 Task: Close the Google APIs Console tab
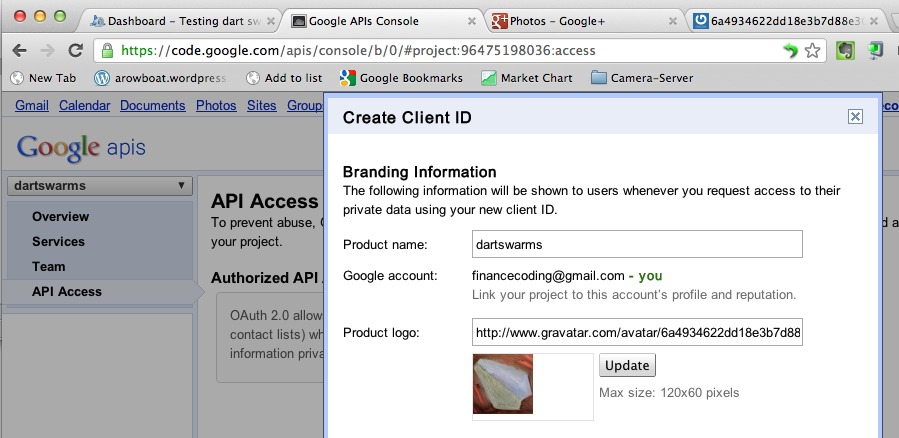472,21
